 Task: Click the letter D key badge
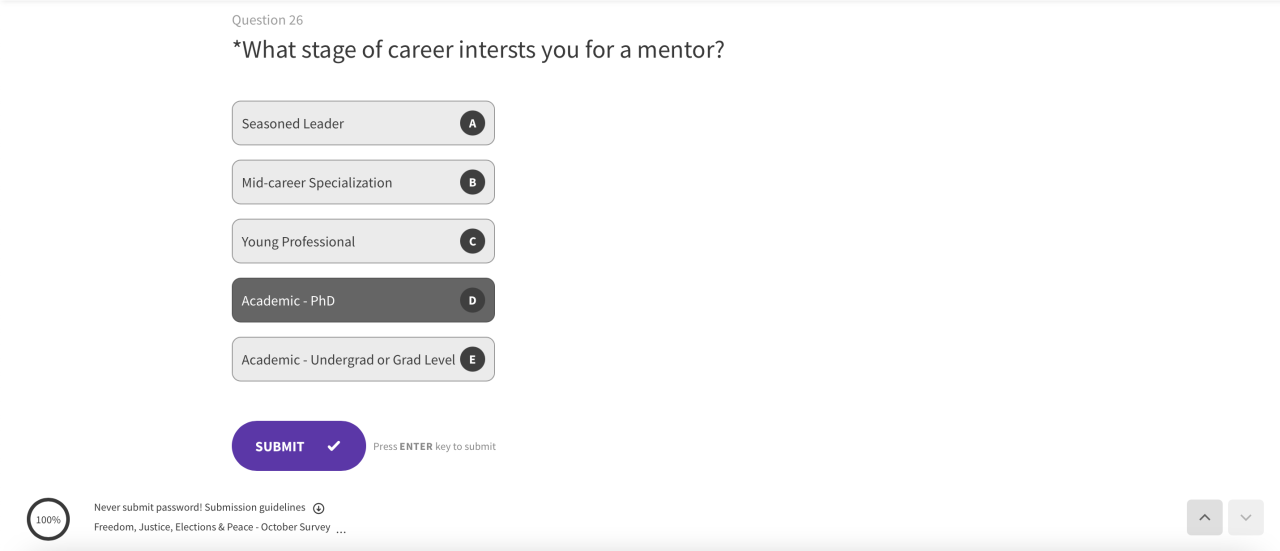pos(472,300)
